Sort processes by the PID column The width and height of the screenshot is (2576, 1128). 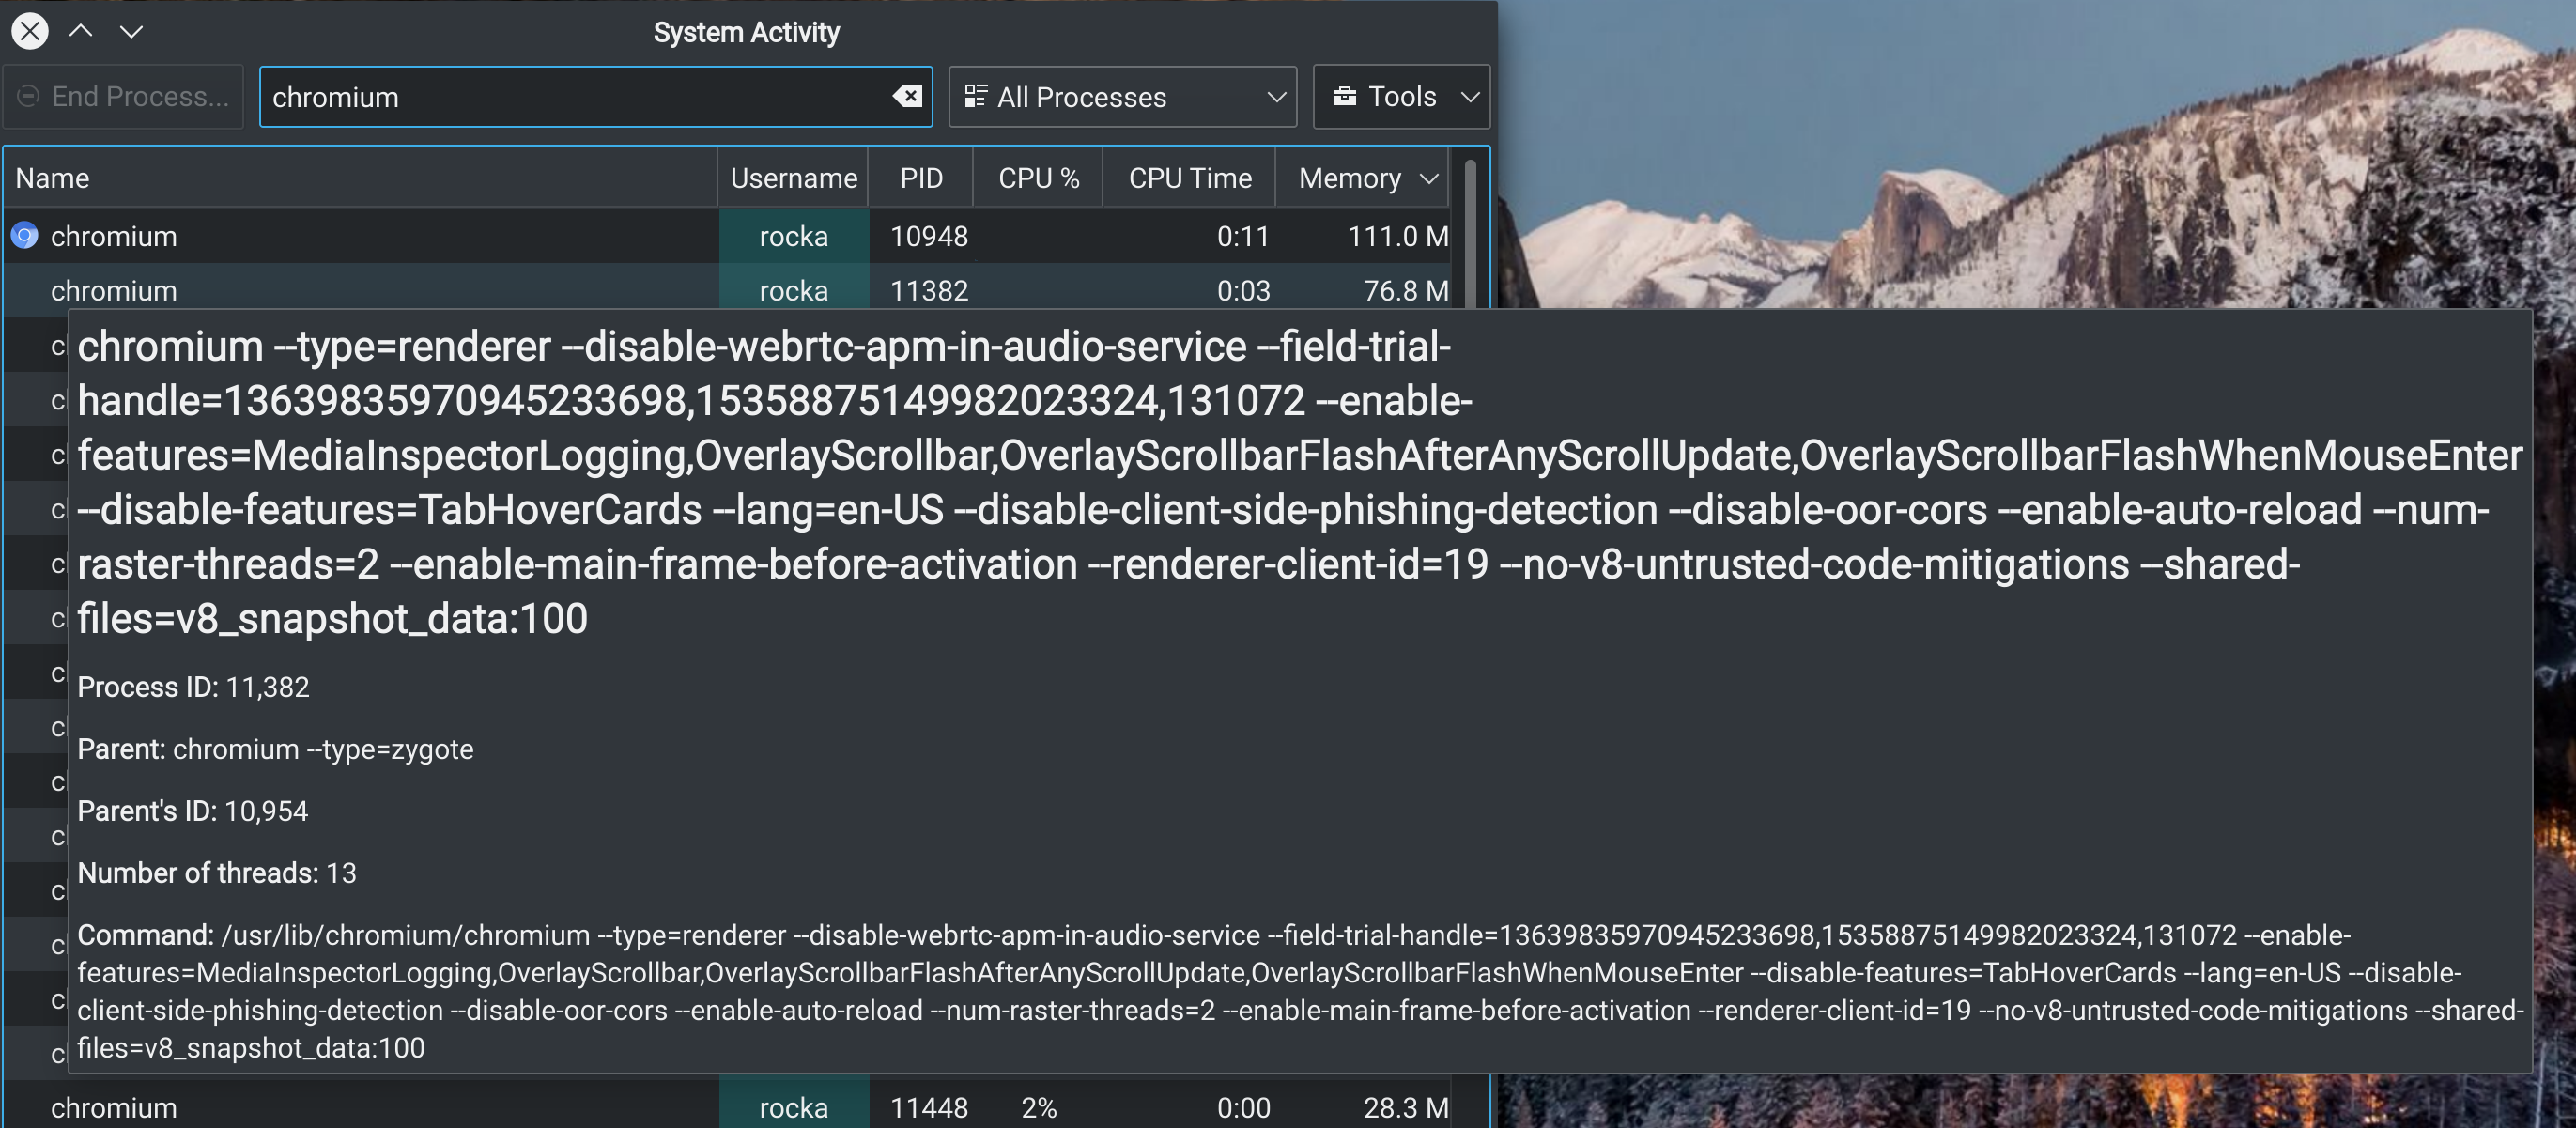point(920,177)
